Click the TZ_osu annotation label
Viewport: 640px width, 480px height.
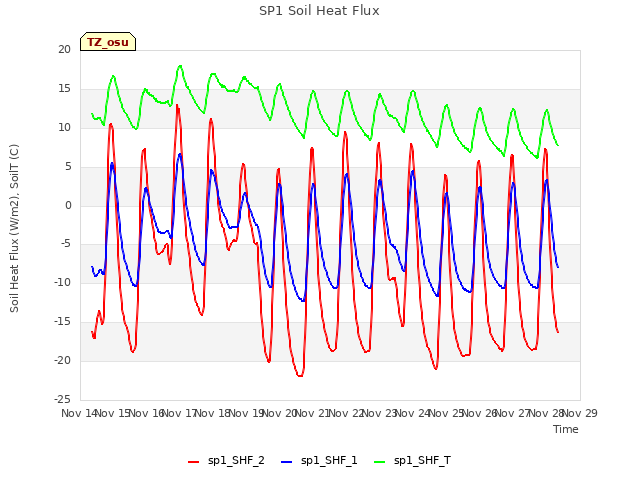pos(108,42)
